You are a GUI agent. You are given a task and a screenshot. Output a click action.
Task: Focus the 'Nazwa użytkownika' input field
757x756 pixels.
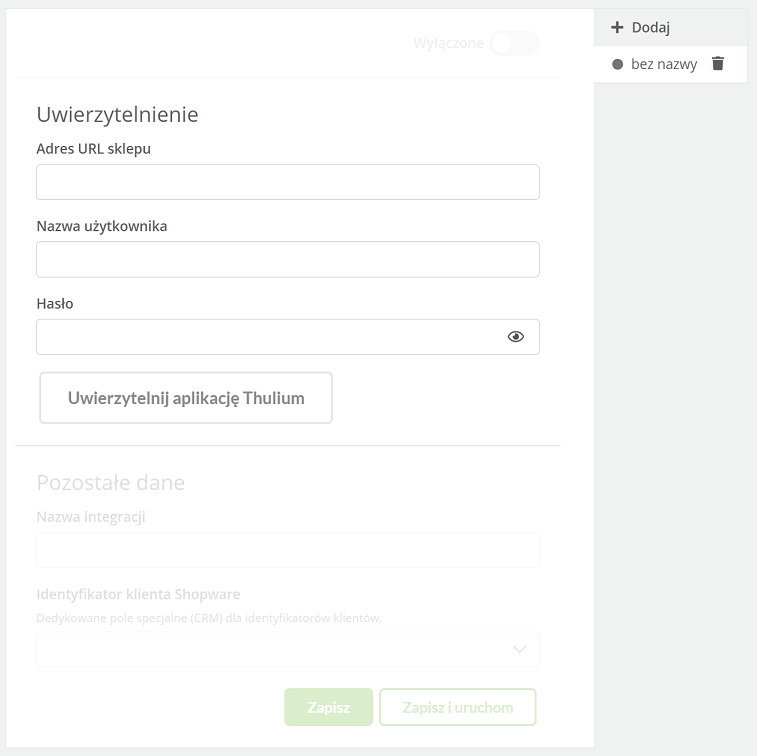point(288,259)
